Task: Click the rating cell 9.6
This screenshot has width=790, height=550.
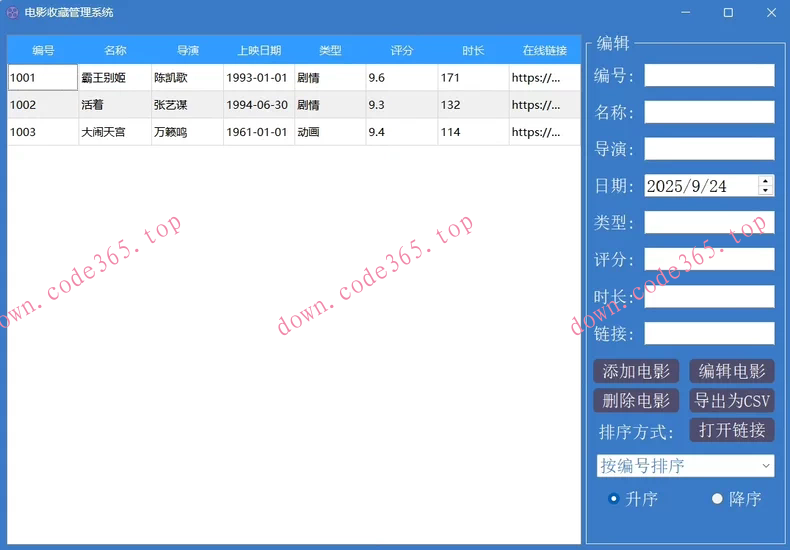Action: coord(402,78)
